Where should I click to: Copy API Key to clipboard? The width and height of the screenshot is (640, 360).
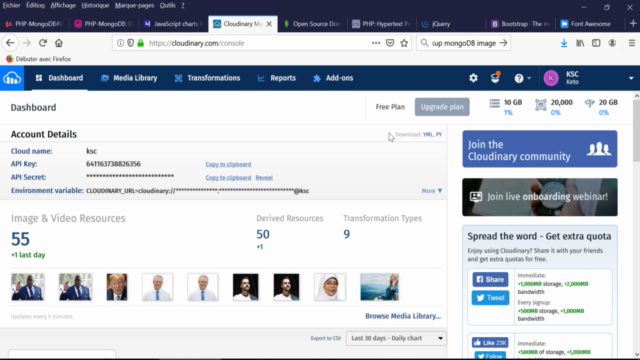tap(228, 164)
